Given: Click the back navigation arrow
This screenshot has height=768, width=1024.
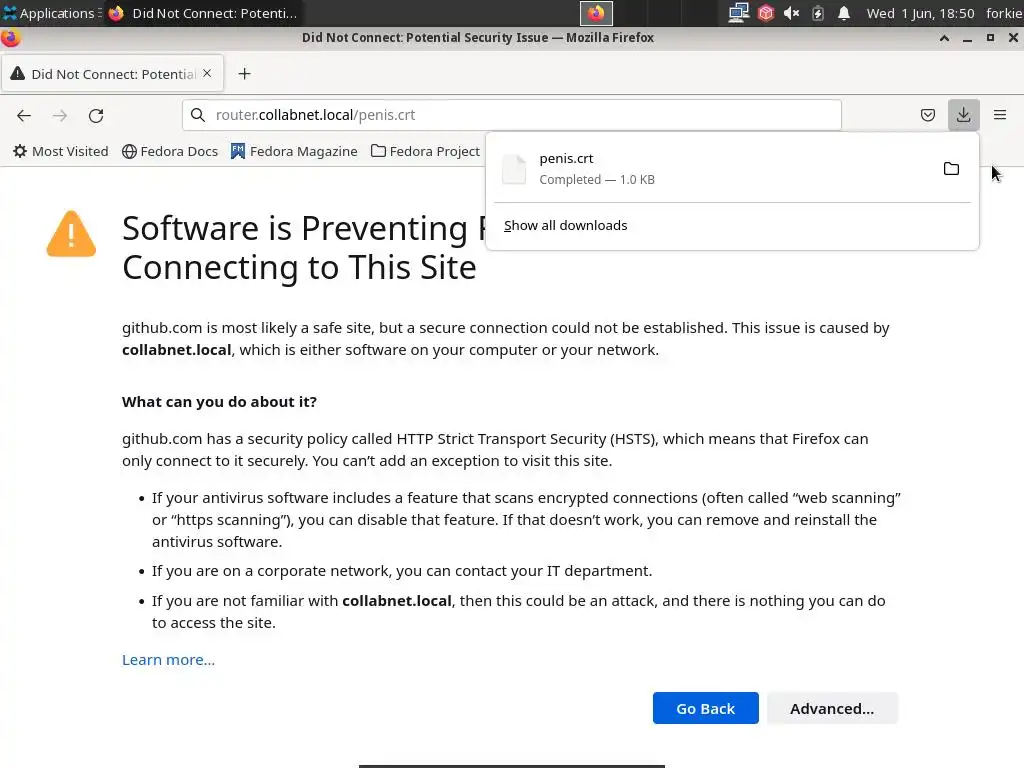Looking at the screenshot, I should point(24,115).
